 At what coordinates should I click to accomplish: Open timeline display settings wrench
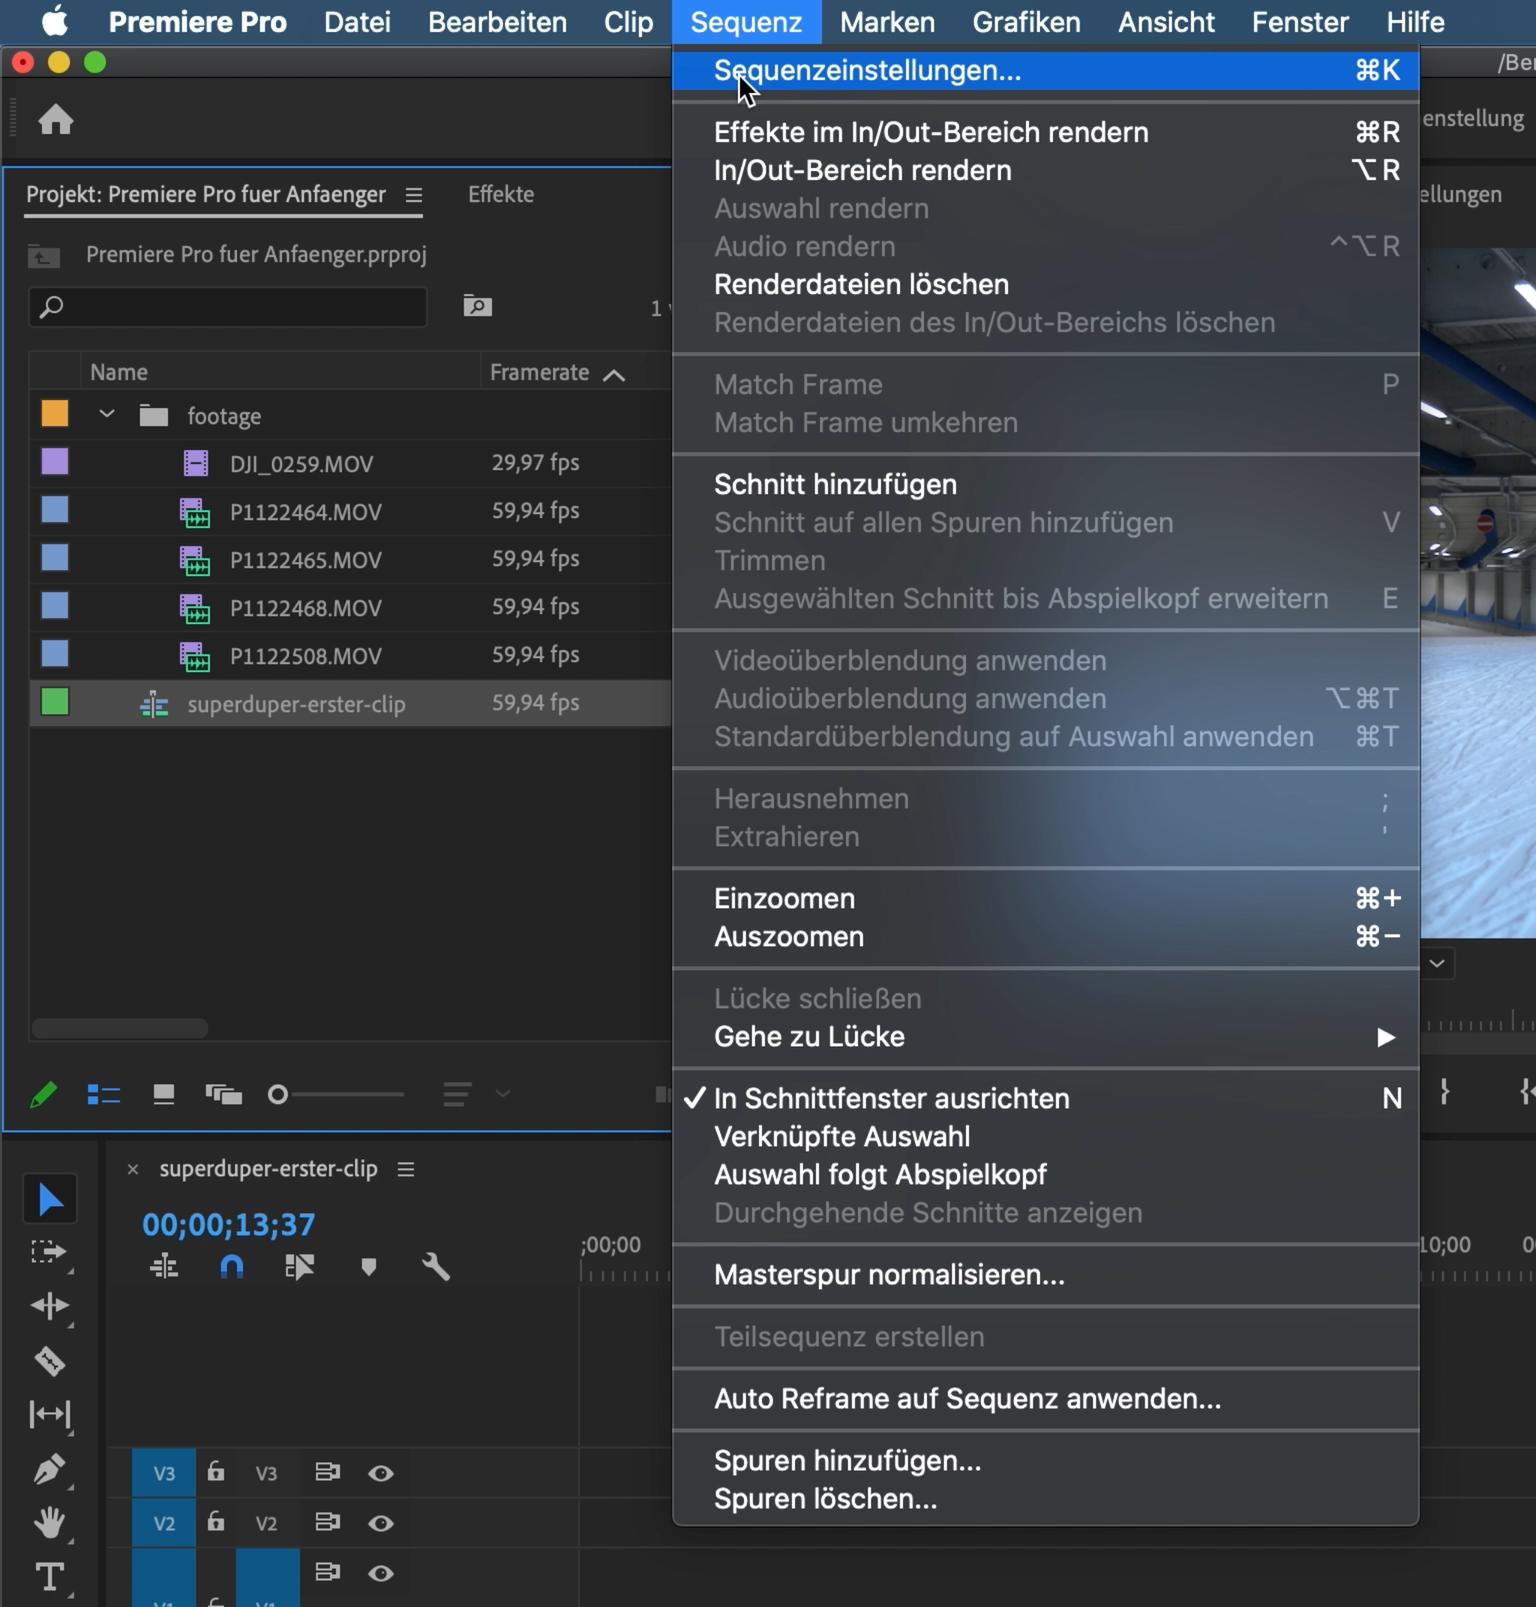pos(436,1267)
